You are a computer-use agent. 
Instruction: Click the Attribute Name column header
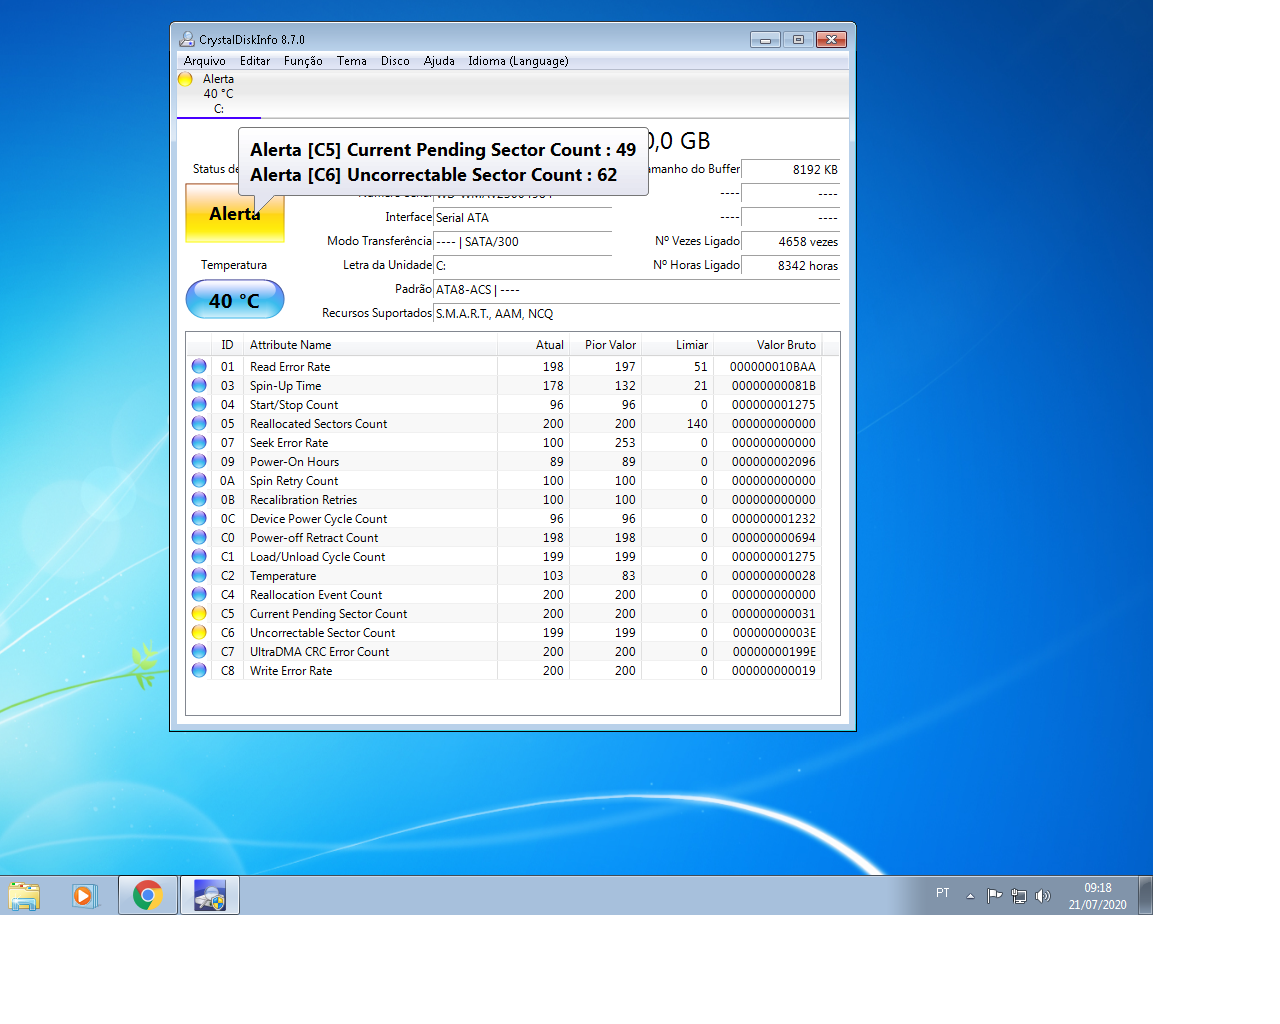(371, 345)
